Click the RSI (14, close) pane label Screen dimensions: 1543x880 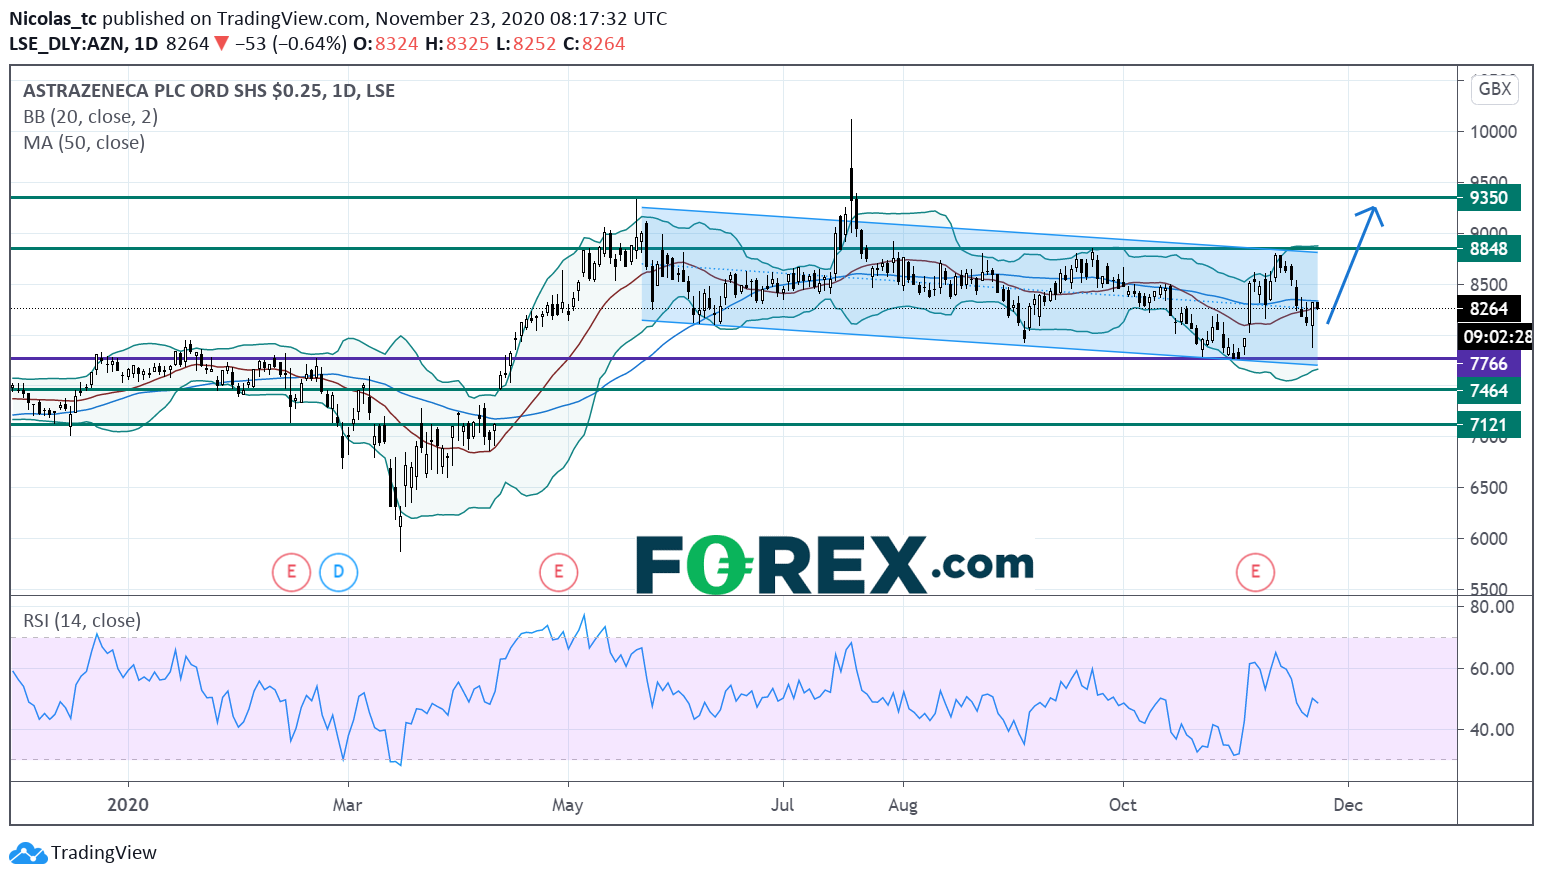pyautogui.click(x=82, y=621)
